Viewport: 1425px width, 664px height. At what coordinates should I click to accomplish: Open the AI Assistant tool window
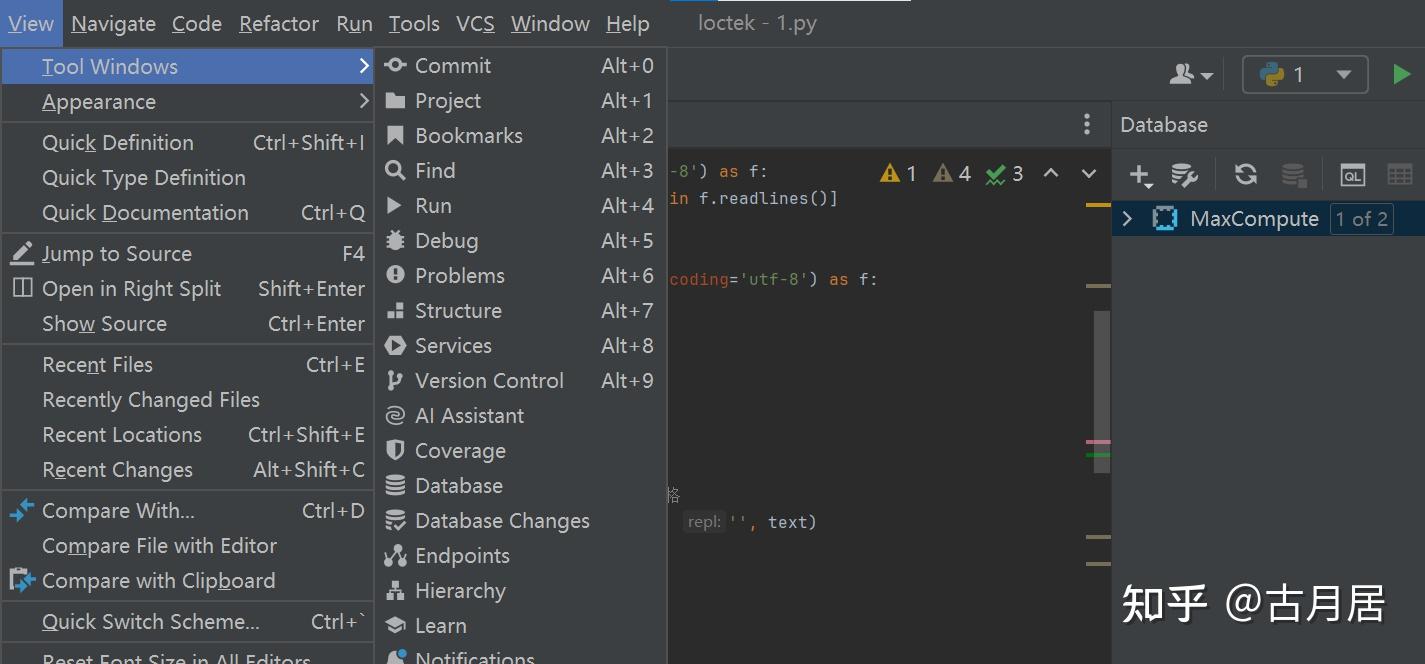pos(469,415)
